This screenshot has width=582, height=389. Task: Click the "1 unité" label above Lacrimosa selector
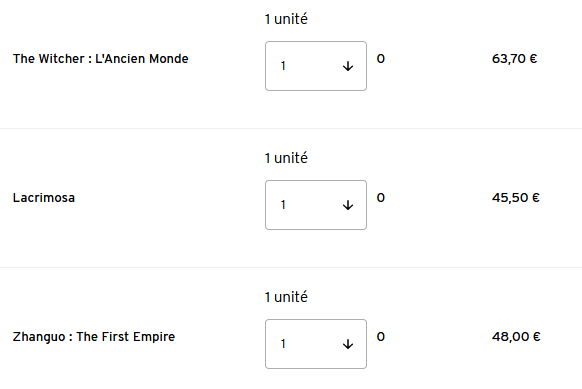click(x=286, y=158)
